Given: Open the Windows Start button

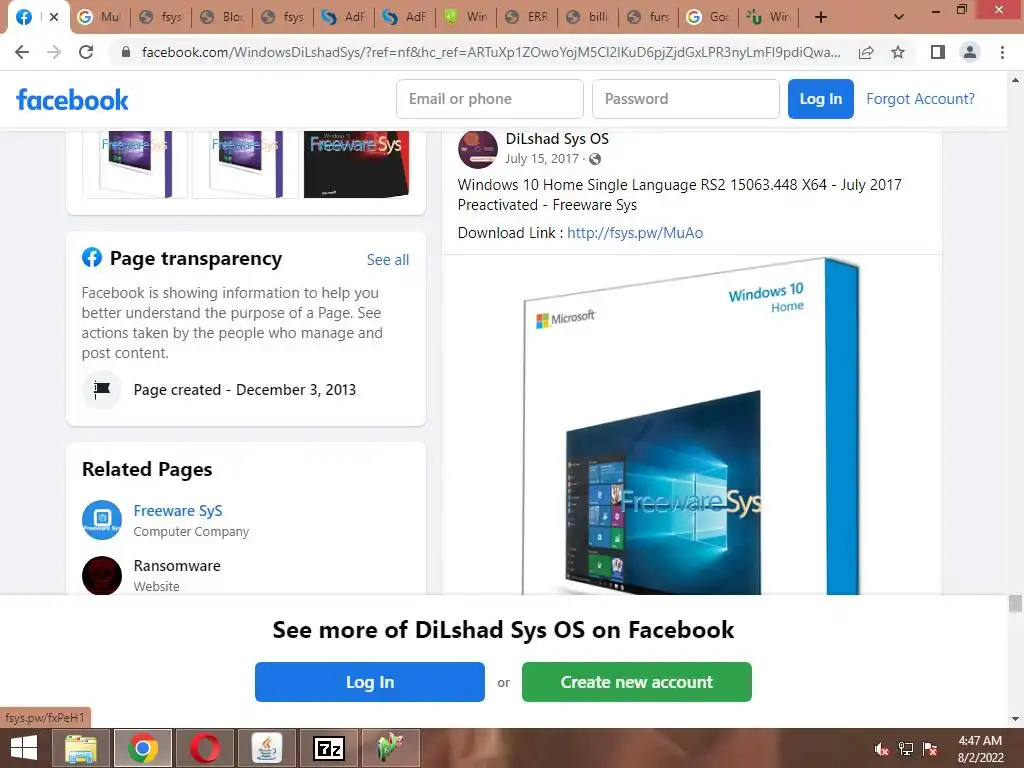Looking at the screenshot, I should pos(24,748).
